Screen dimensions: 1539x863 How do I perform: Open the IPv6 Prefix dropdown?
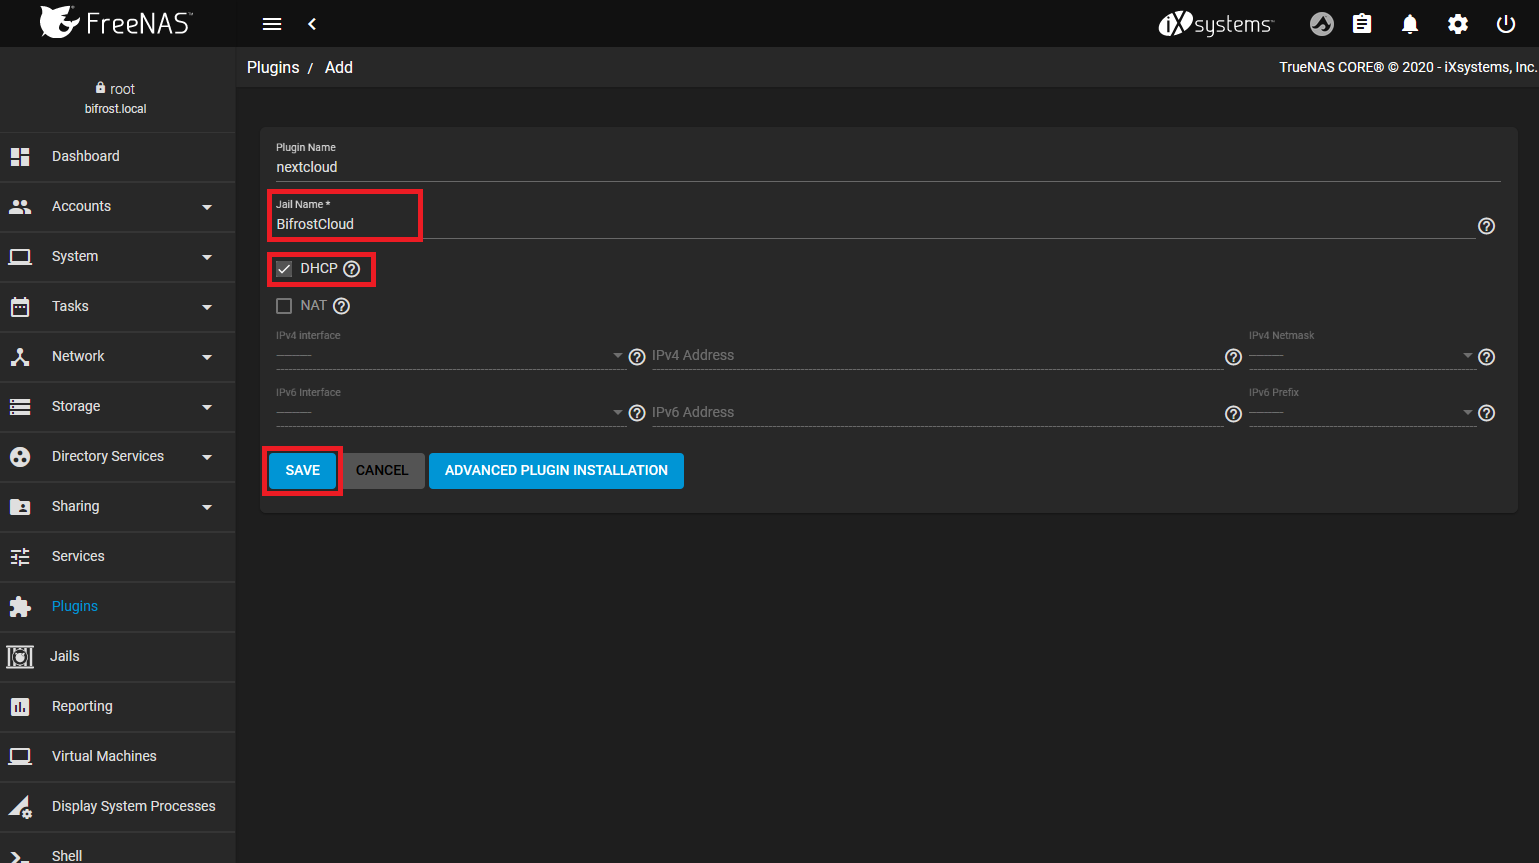click(1362, 413)
